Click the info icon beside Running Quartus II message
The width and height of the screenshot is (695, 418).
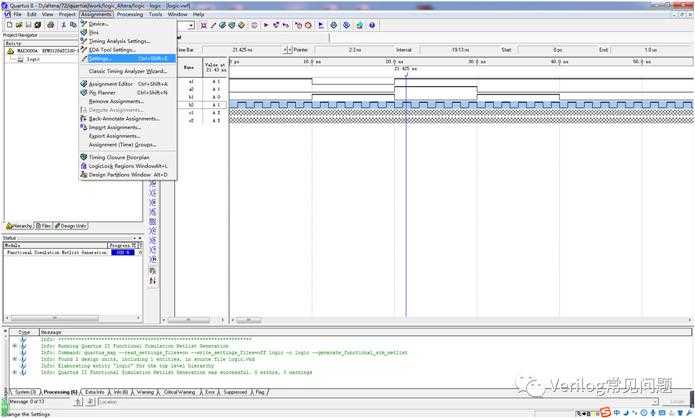(23, 346)
